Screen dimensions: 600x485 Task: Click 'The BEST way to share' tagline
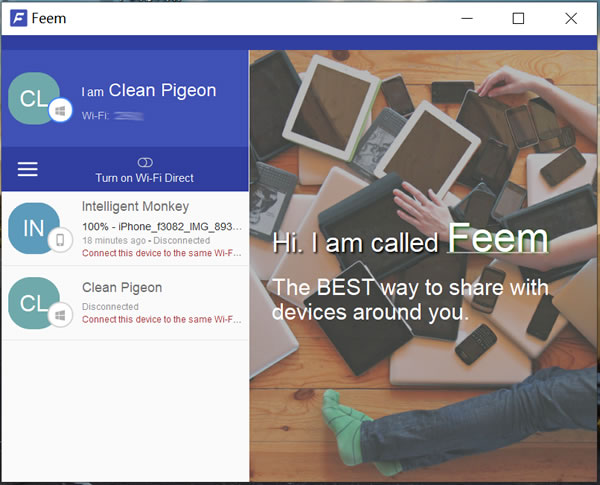click(x=410, y=299)
